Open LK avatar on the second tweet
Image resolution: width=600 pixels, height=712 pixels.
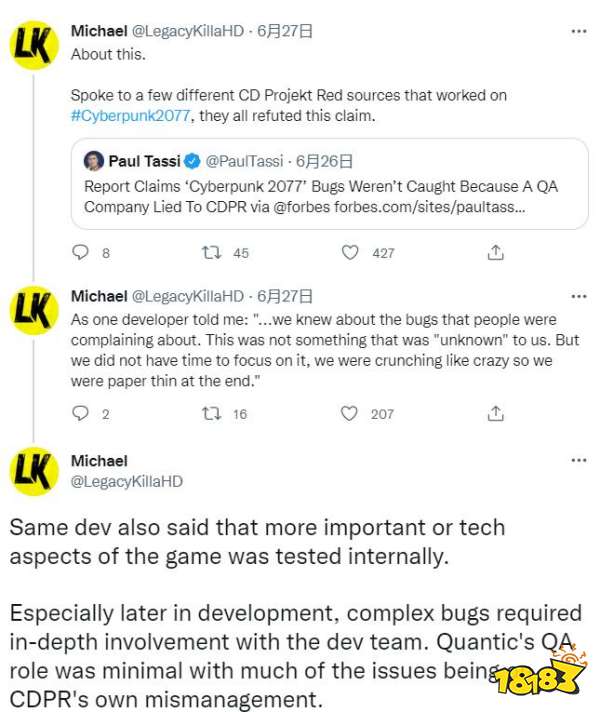click(34, 310)
